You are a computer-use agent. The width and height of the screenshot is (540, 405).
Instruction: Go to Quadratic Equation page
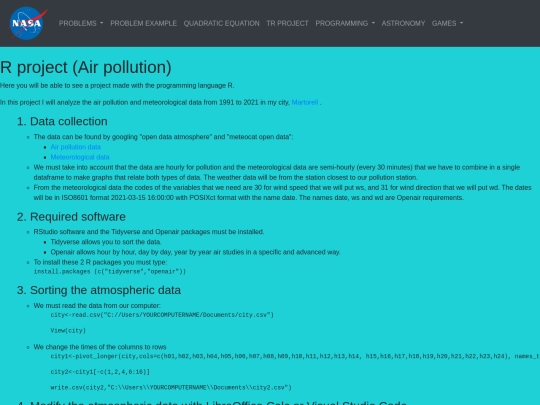coord(221,23)
